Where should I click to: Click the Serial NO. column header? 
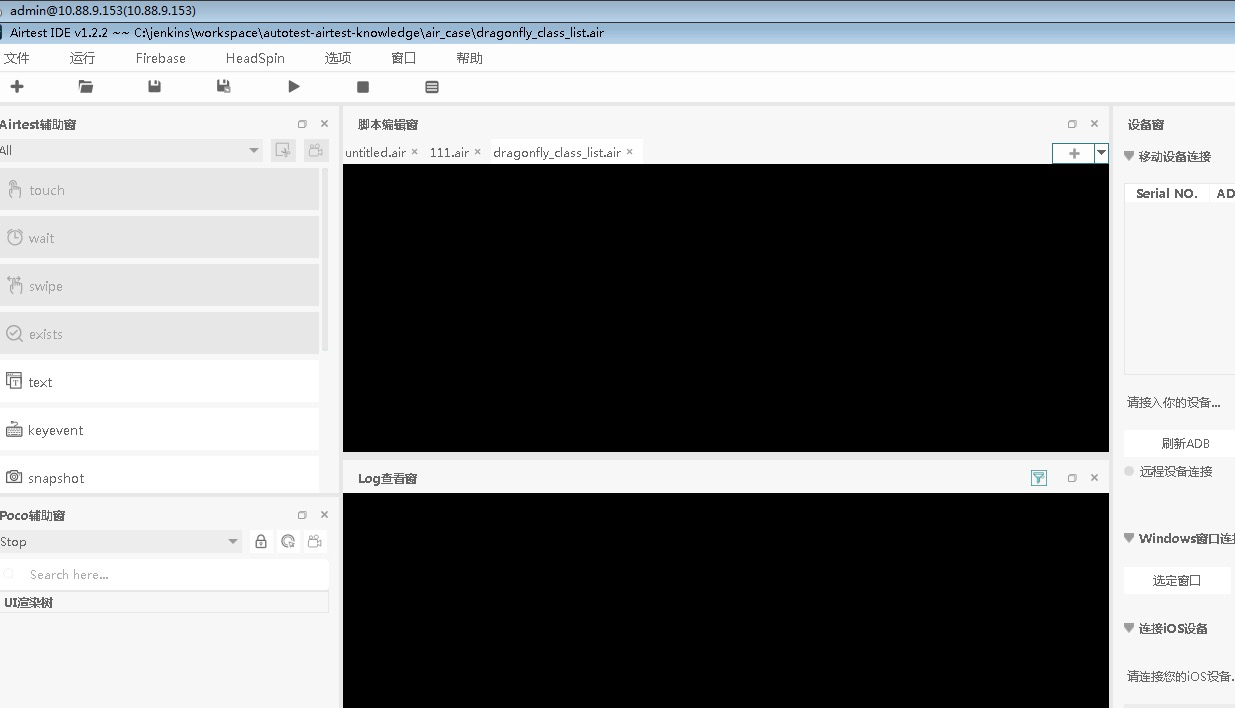[x=1166, y=193]
